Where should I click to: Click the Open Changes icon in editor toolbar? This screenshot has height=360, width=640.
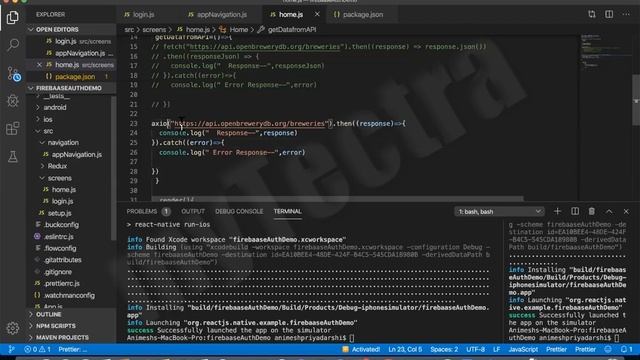point(592,14)
